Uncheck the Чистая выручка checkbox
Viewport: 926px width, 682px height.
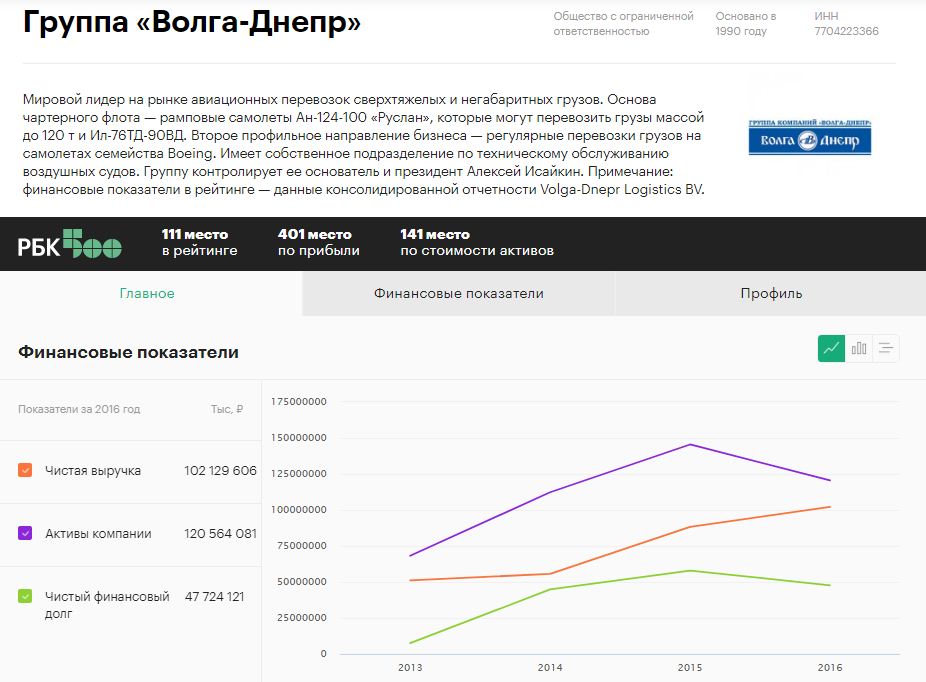26,471
